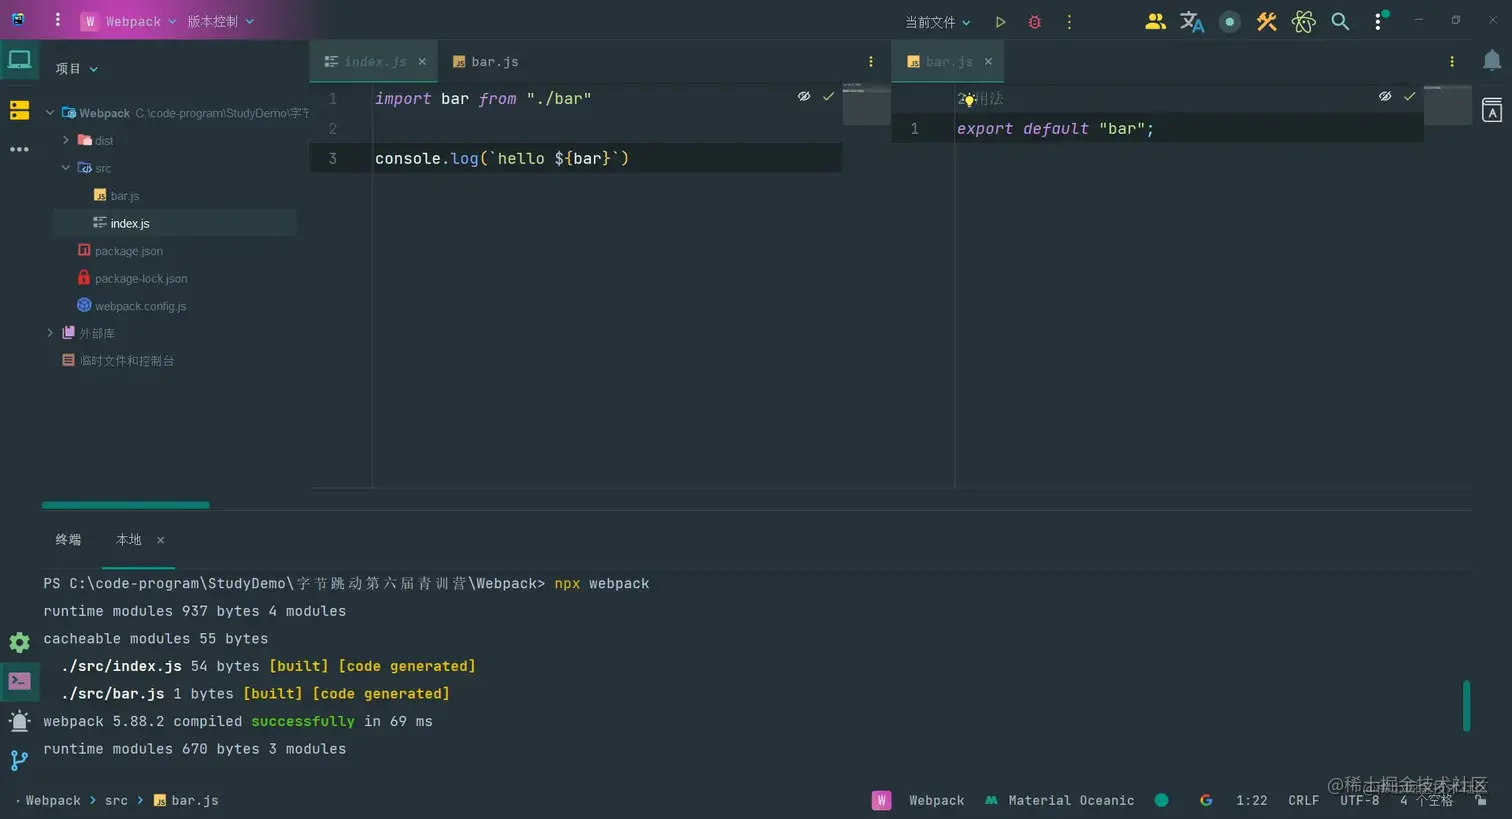Click the Webpack status bar widget

tap(918, 801)
